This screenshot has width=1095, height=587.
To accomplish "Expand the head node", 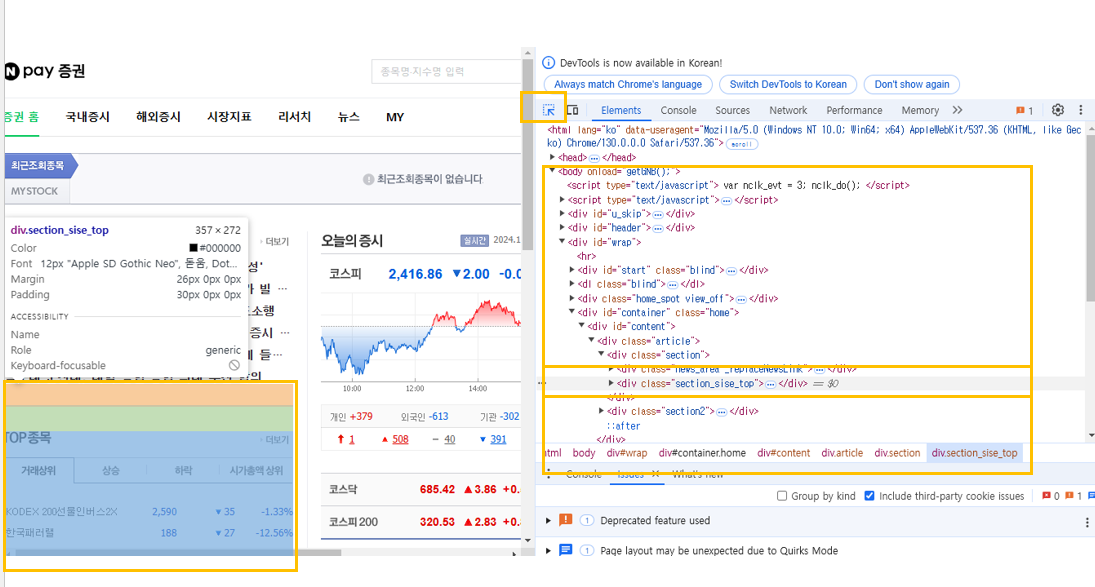I will 552,158.
